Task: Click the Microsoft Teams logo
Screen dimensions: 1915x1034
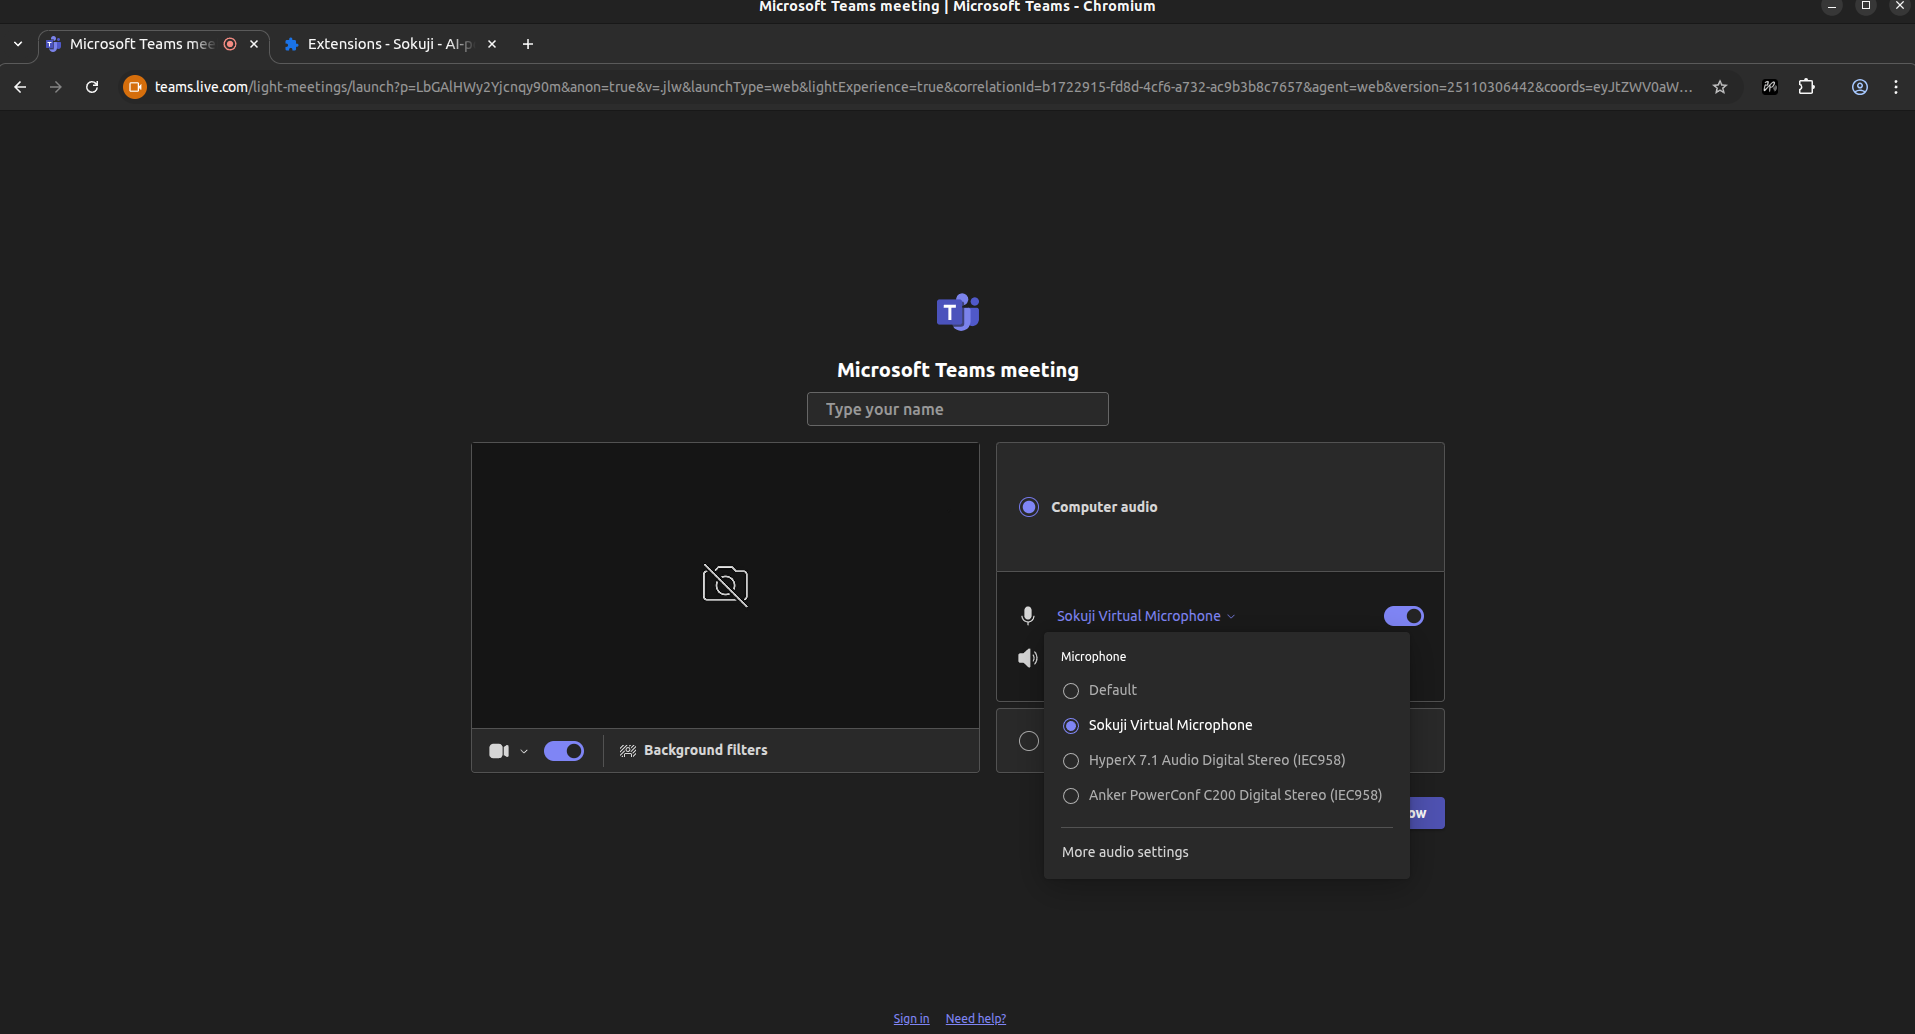Action: [x=958, y=312]
